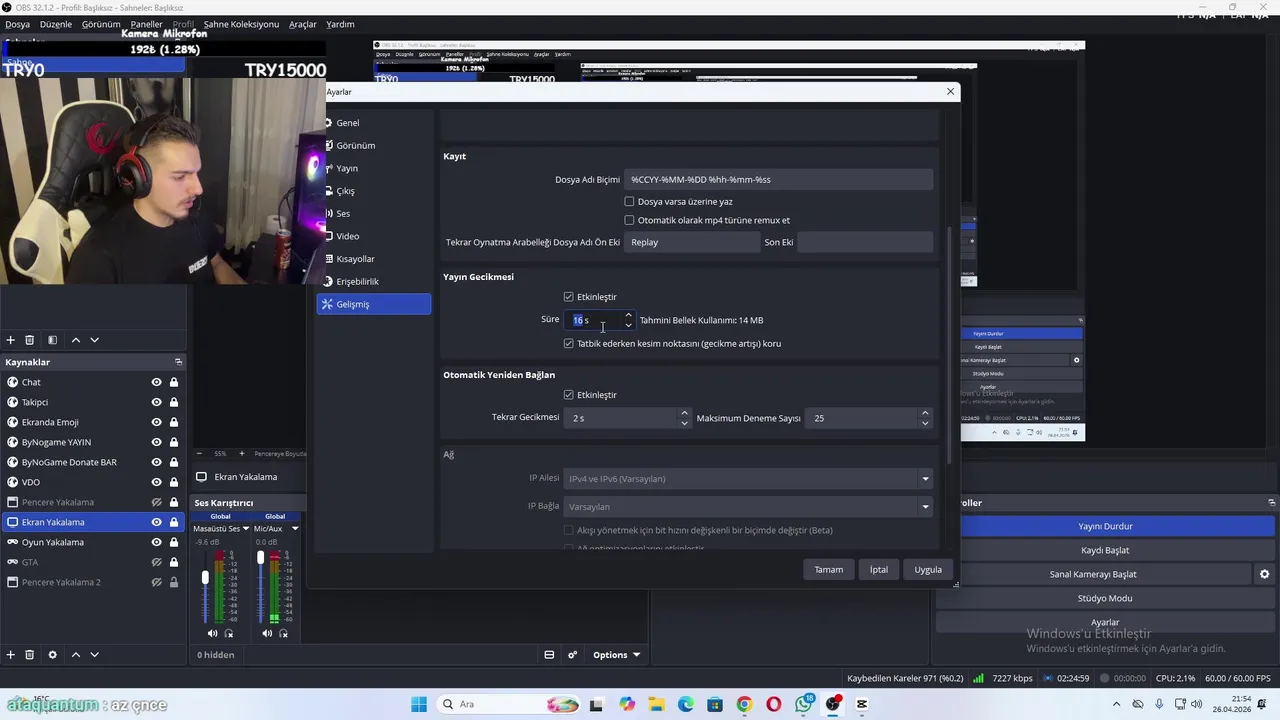
Task: Move selected source down with arrow below Kaynaklar
Action: tap(95, 655)
